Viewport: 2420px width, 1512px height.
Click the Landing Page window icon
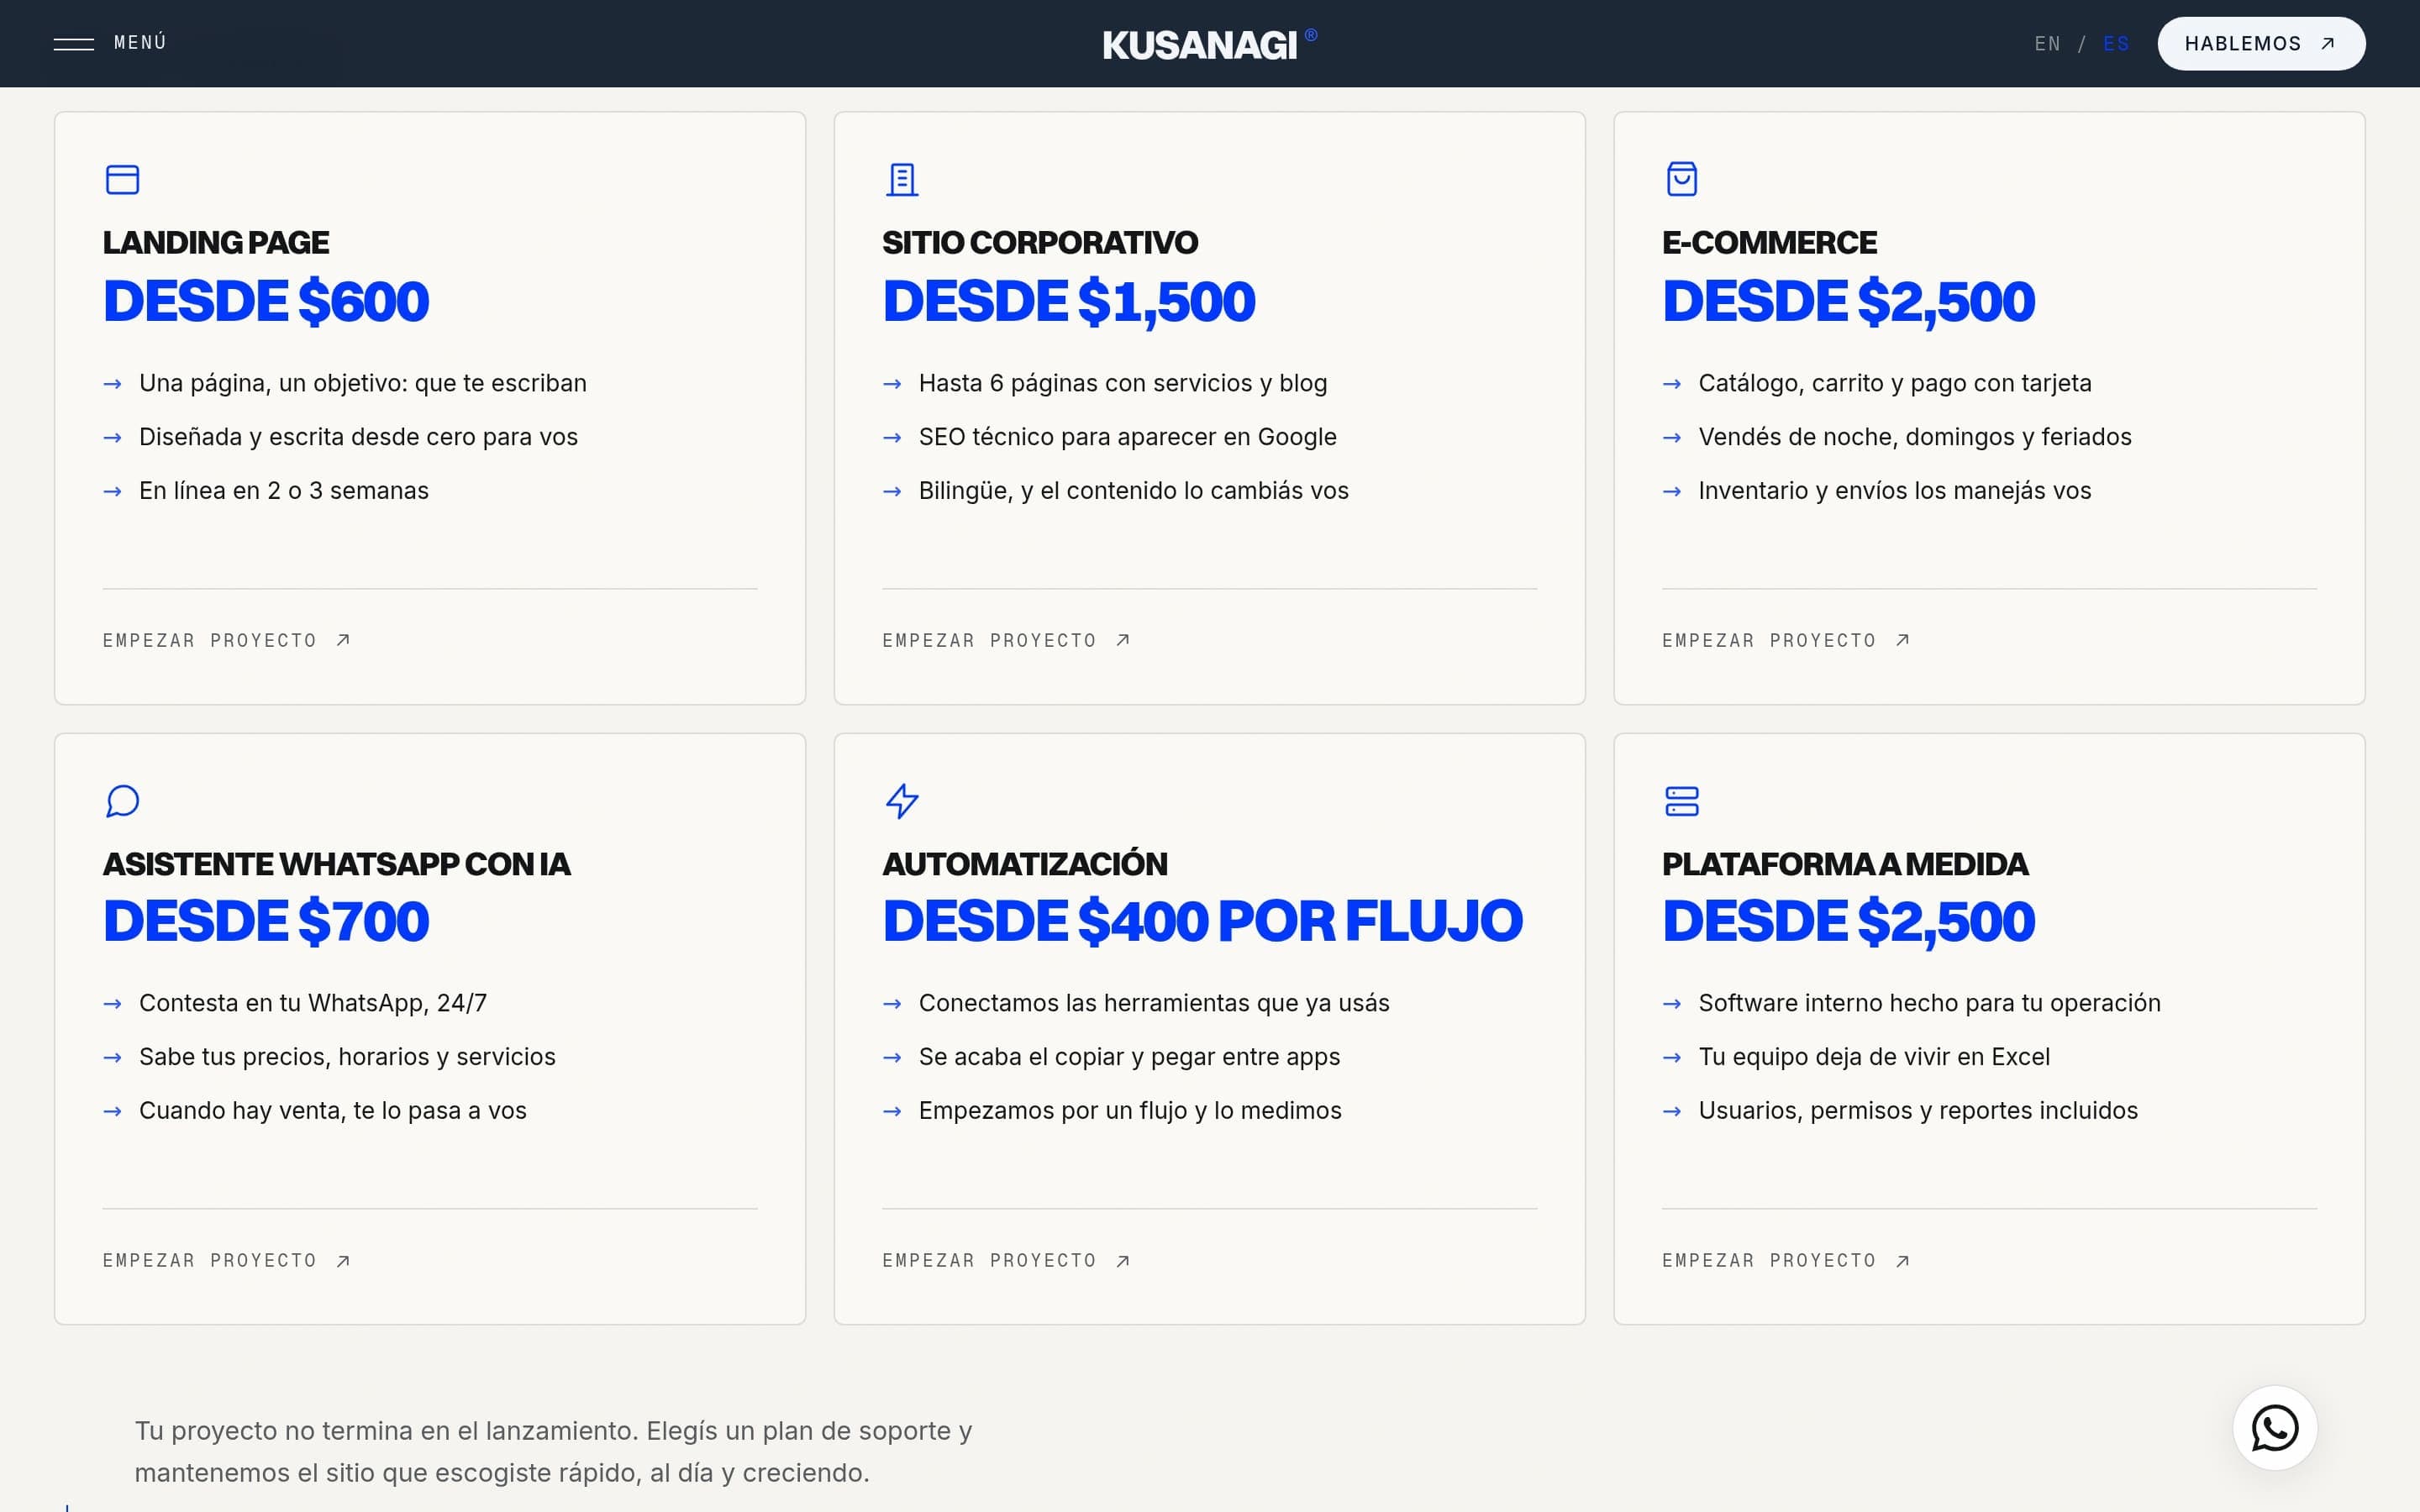pos(123,180)
